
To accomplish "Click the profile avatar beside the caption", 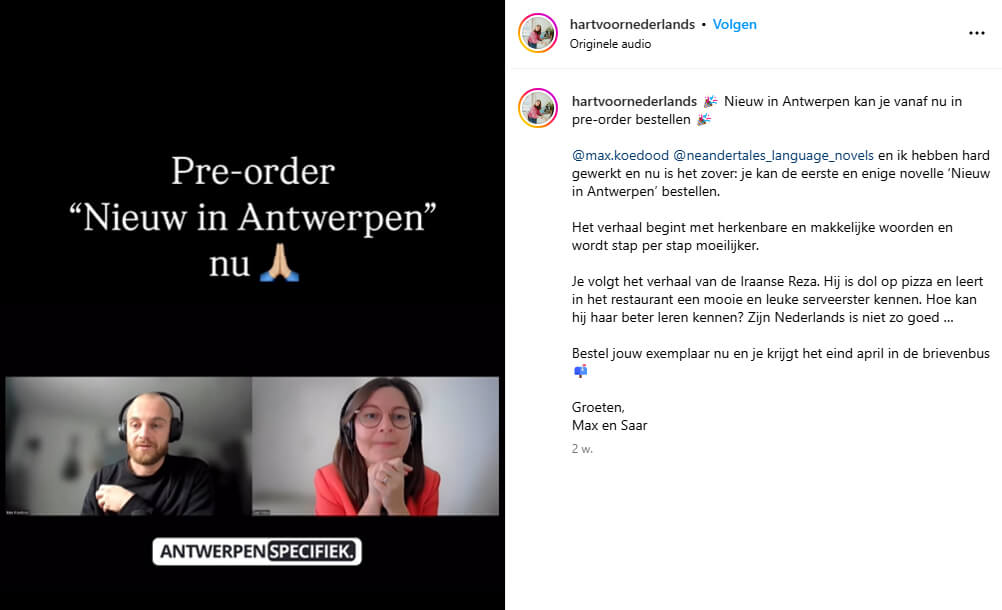I will 538,108.
